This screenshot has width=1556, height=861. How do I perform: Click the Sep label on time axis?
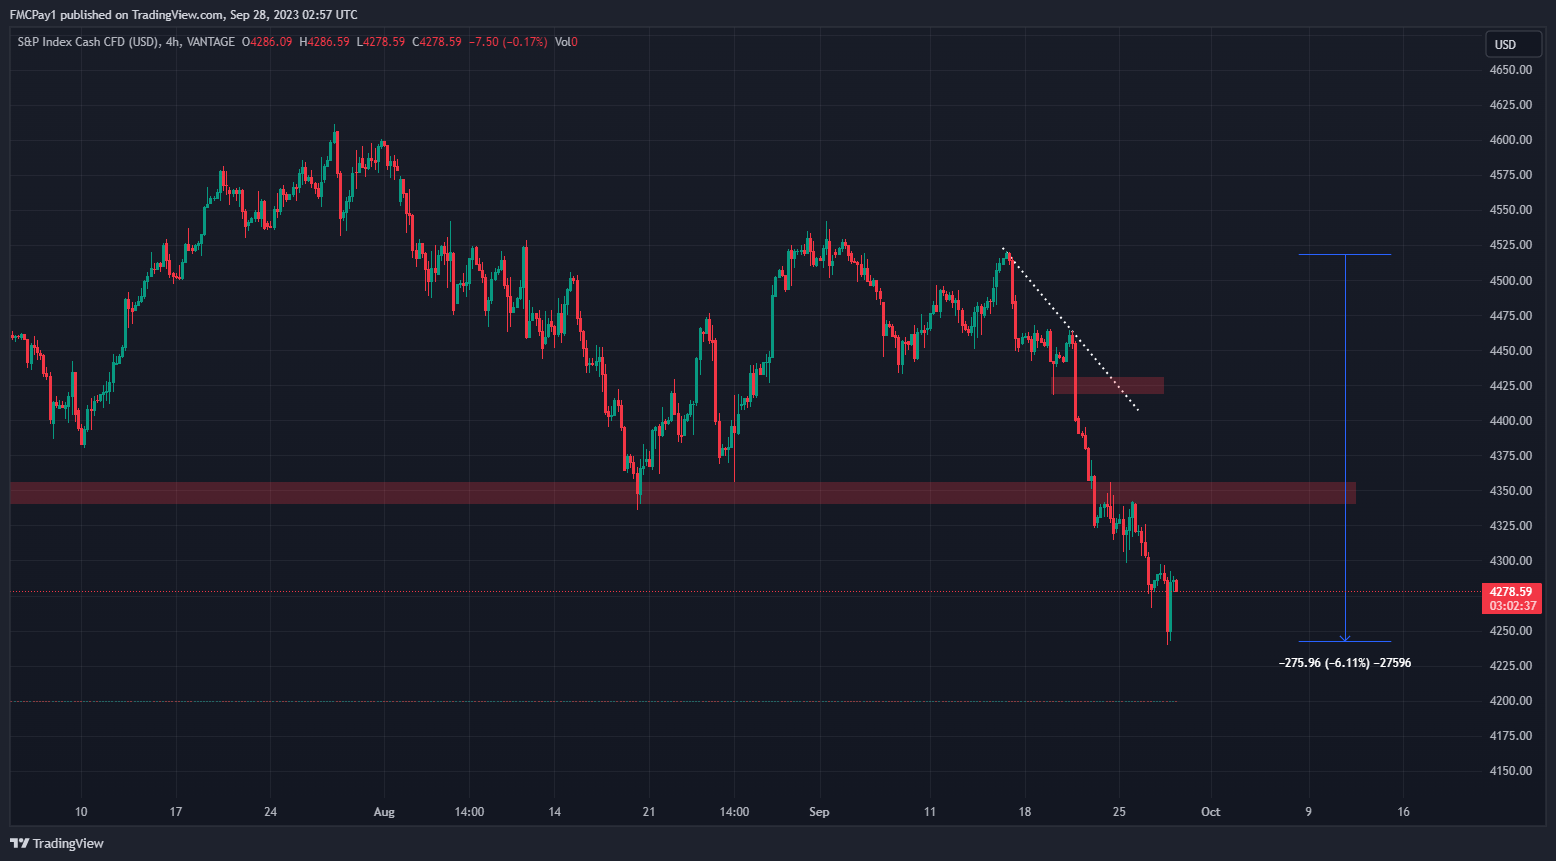point(819,812)
